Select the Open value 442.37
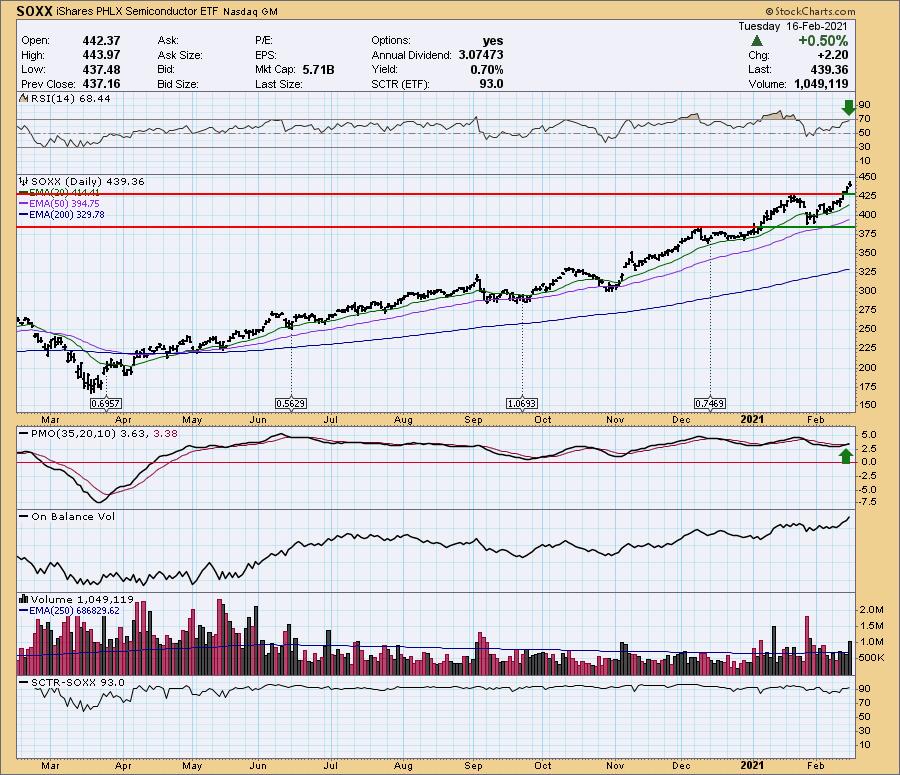 102,41
